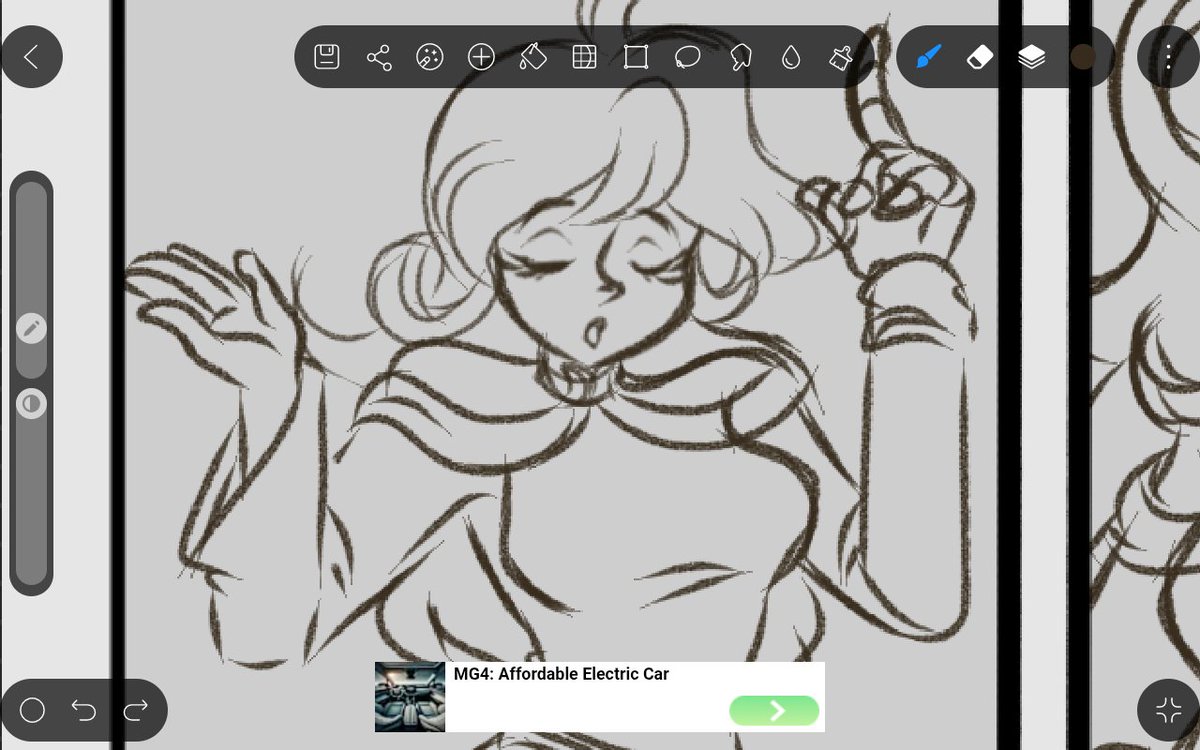
Task: Adjust brush size slider pencil handle
Action: pos(31,328)
